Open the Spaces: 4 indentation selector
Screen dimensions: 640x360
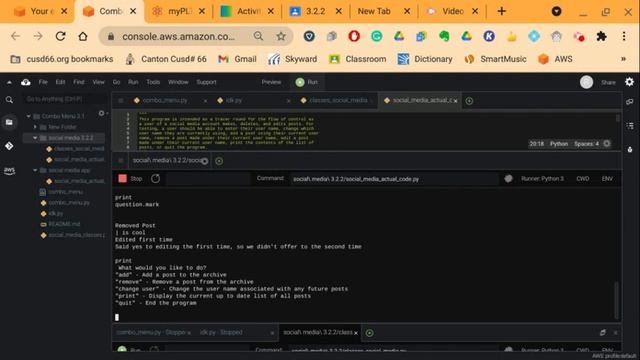tap(586, 144)
